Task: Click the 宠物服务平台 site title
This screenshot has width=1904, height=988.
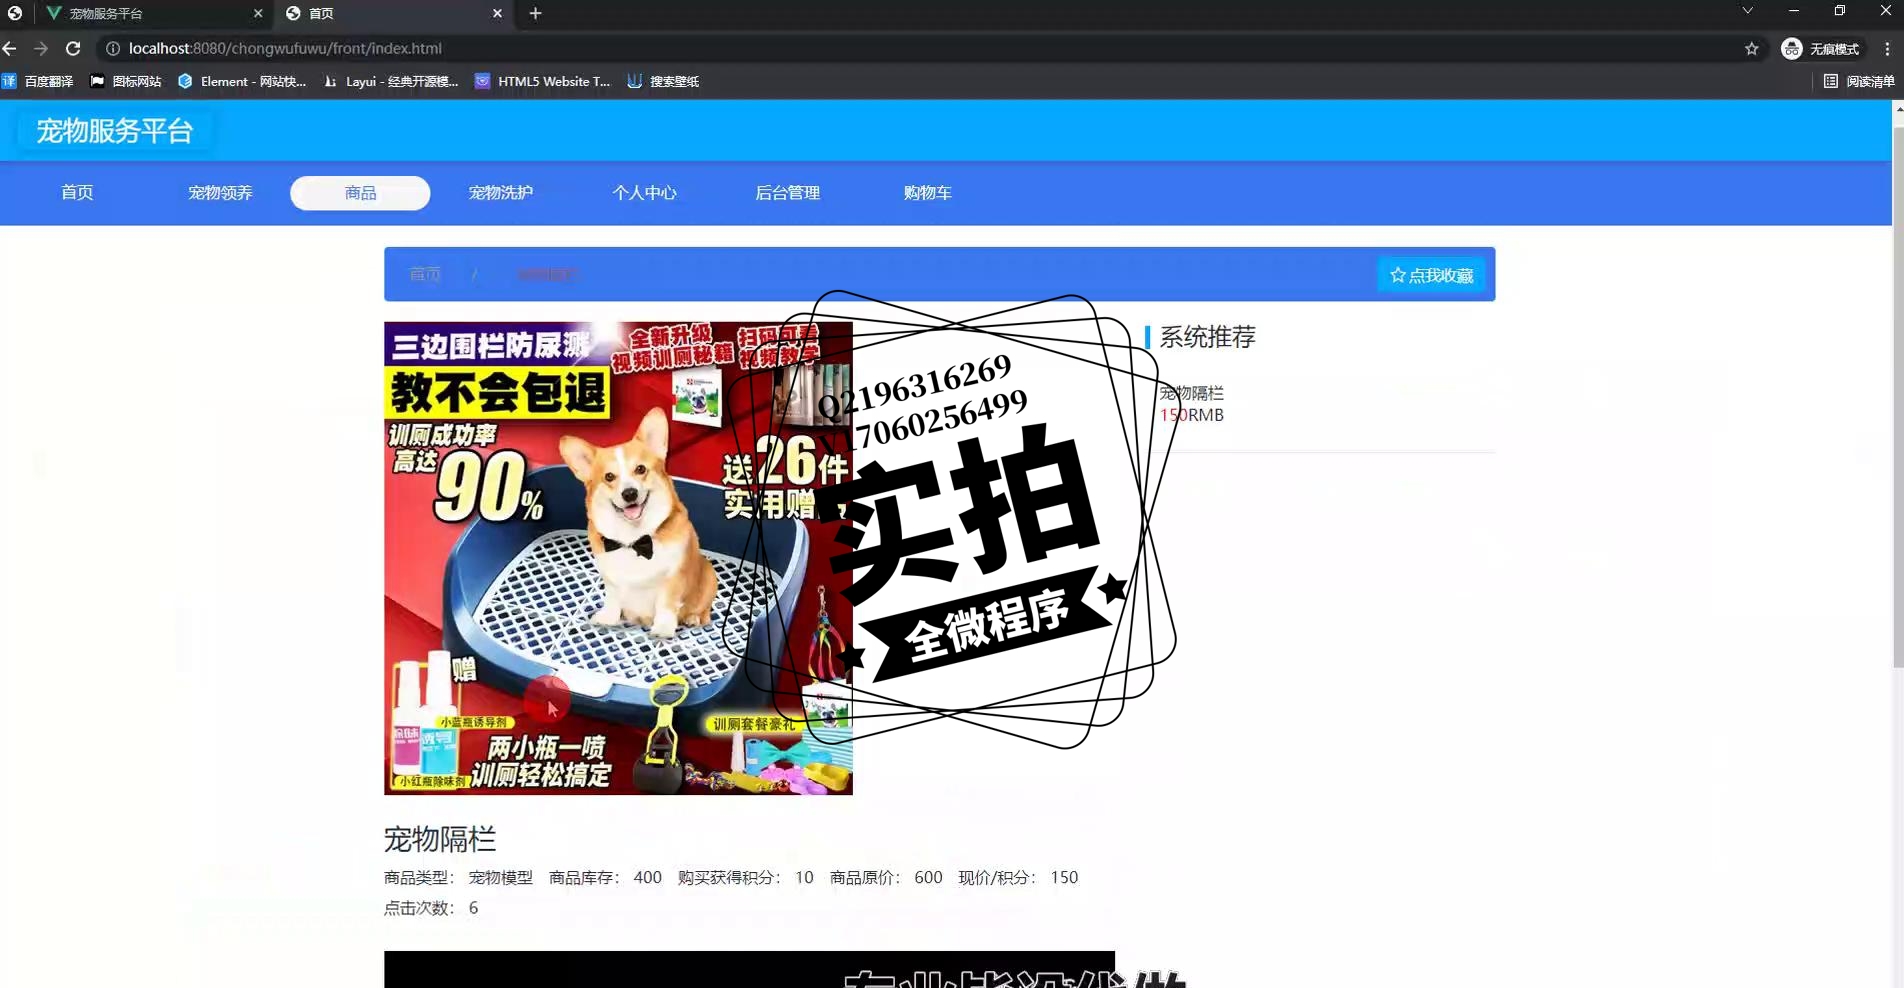Action: (x=114, y=131)
